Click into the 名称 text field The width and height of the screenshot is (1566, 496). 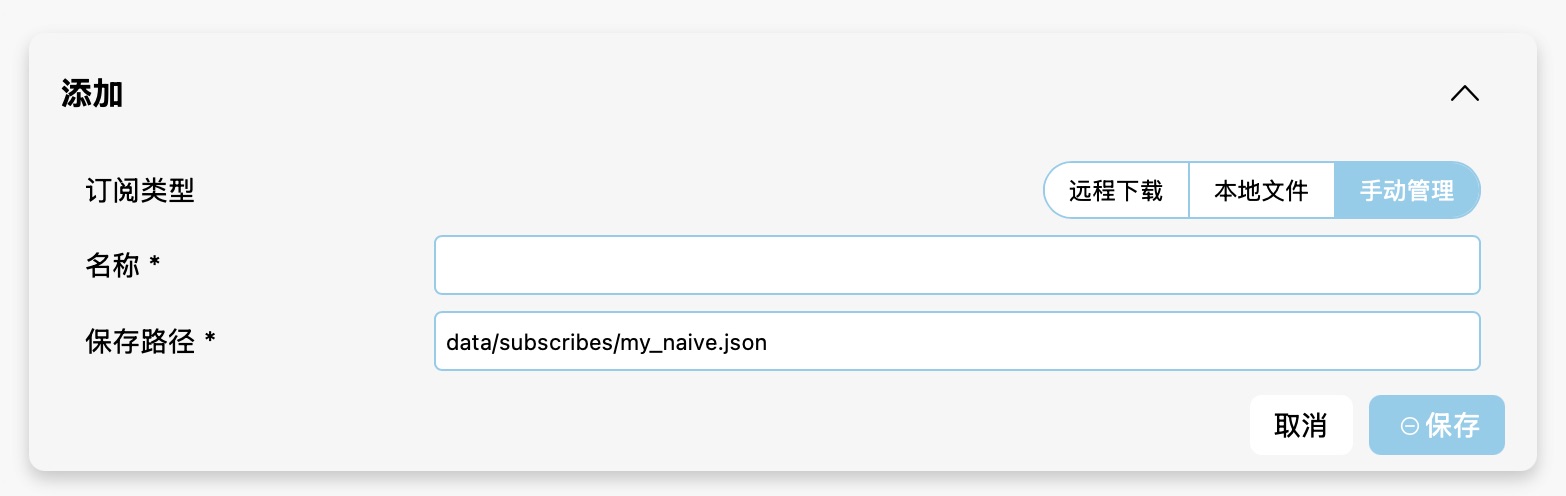click(x=956, y=265)
